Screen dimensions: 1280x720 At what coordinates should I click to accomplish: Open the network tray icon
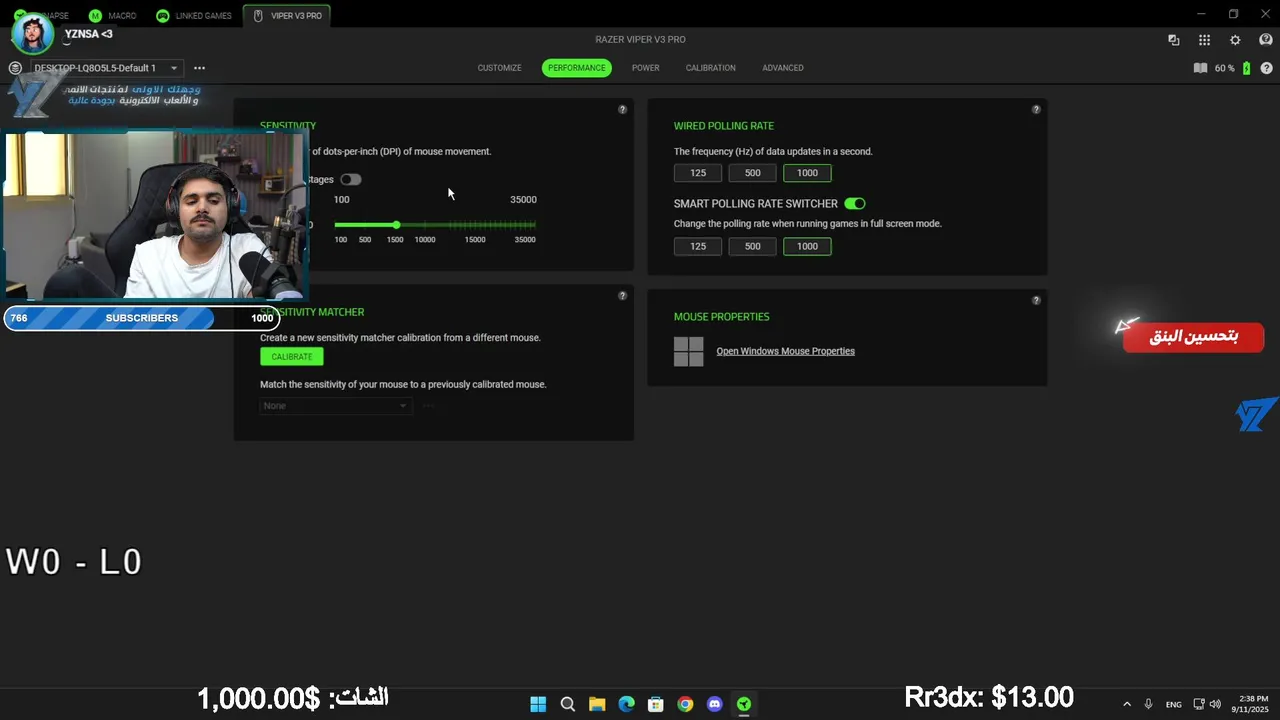pos(1200,704)
